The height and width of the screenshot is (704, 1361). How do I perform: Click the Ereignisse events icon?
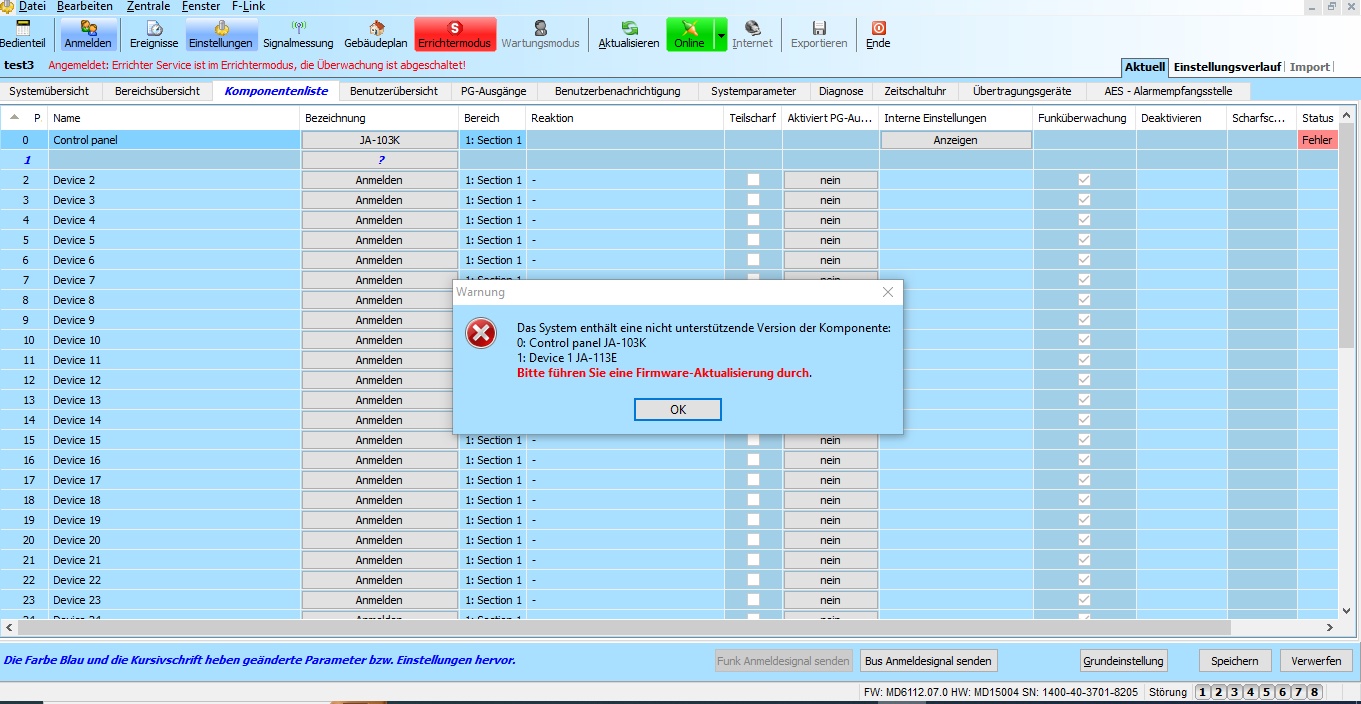pyautogui.click(x=154, y=34)
